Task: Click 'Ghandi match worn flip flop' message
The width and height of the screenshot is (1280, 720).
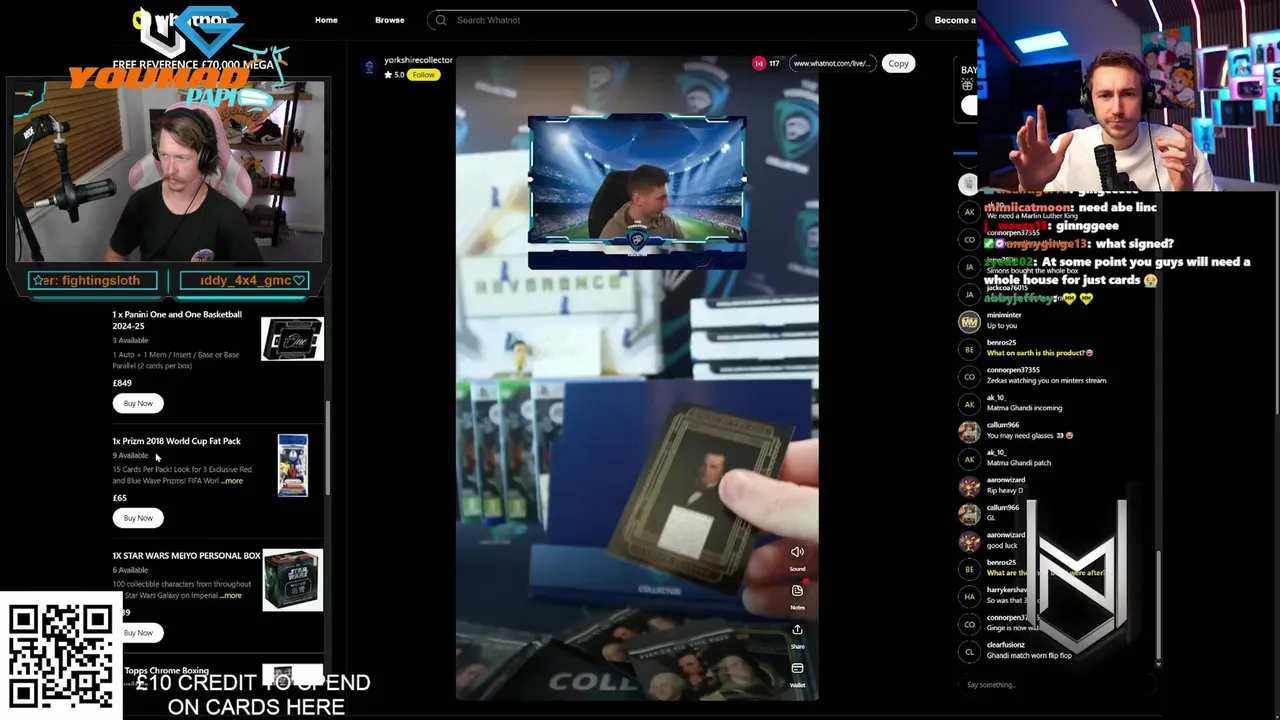Action: pos(1029,655)
